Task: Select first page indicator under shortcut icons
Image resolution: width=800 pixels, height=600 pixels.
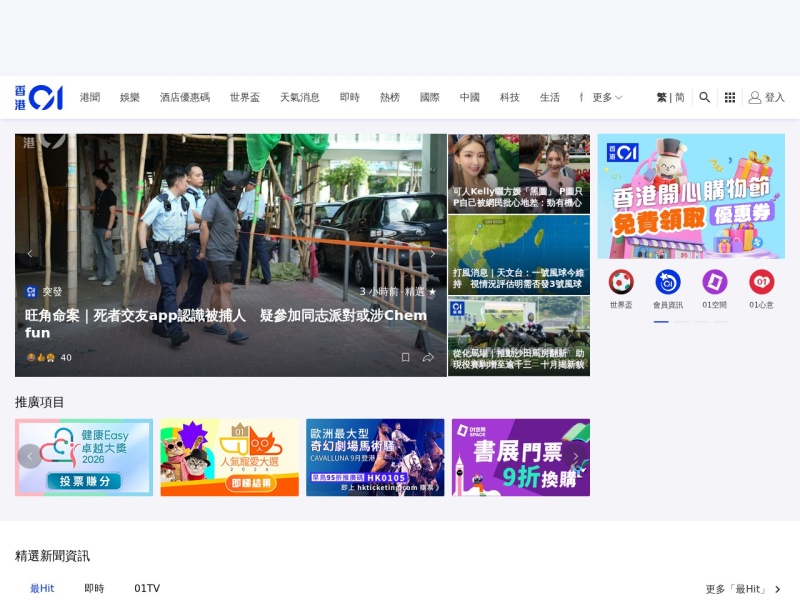Action: [x=661, y=321]
